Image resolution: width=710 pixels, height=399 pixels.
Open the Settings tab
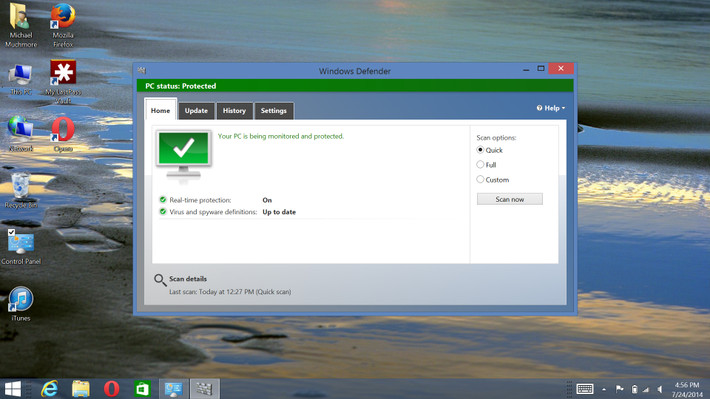coord(273,111)
